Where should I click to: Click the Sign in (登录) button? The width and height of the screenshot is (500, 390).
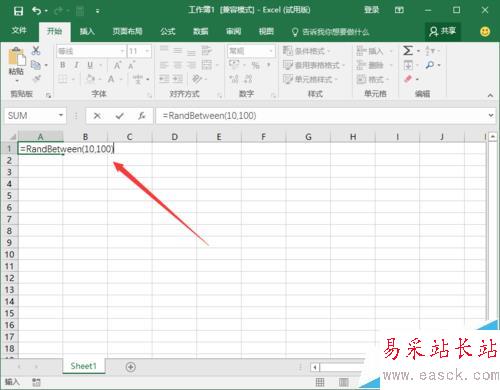point(371,10)
